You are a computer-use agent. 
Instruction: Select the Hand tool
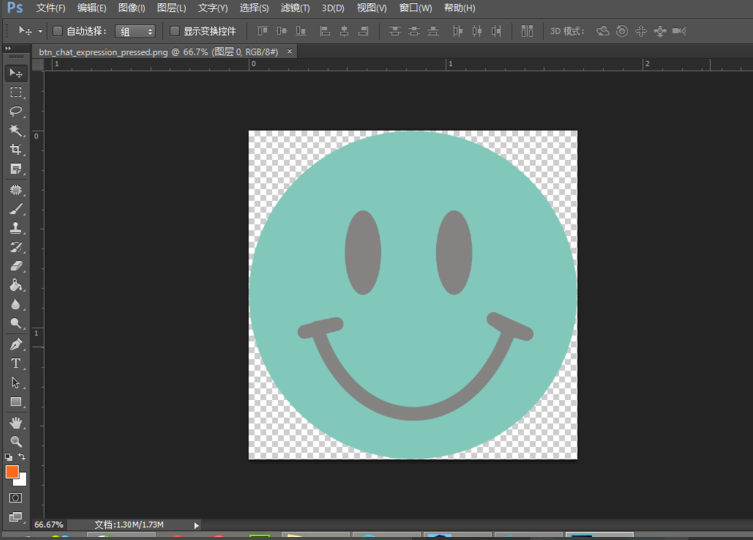16,422
